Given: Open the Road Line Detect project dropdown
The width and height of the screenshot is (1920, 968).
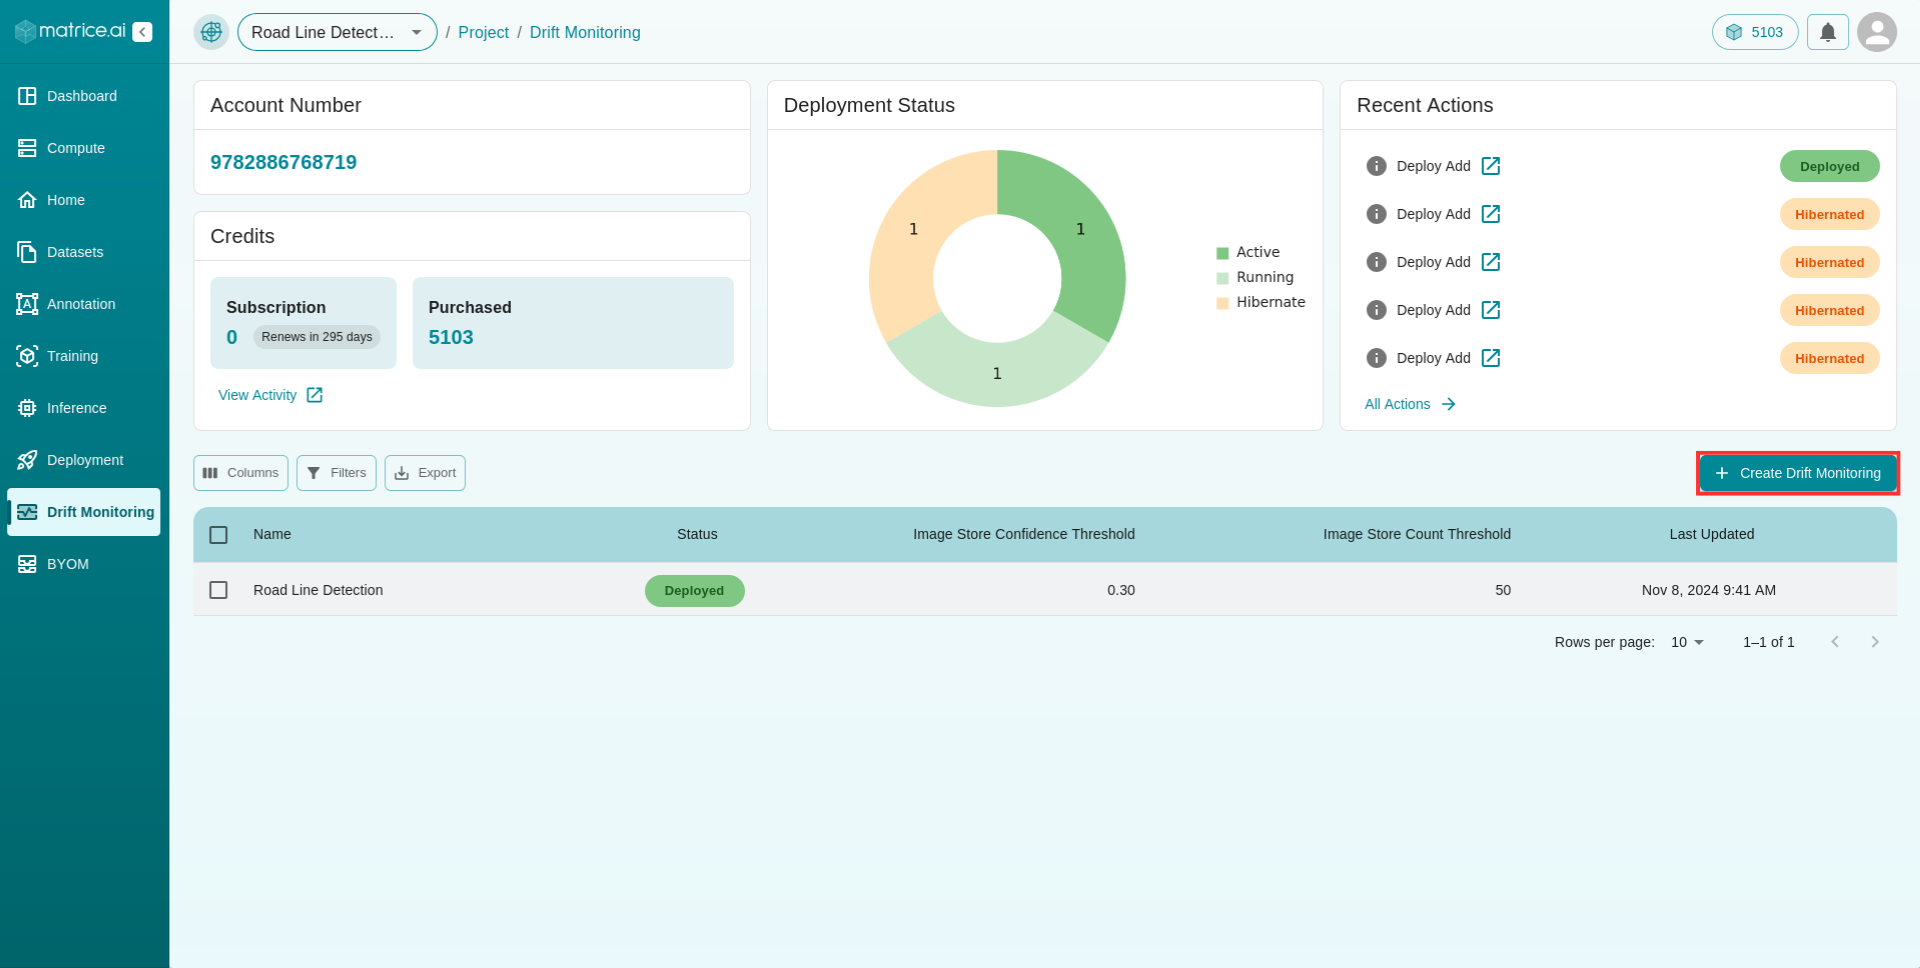Looking at the screenshot, I should point(337,32).
